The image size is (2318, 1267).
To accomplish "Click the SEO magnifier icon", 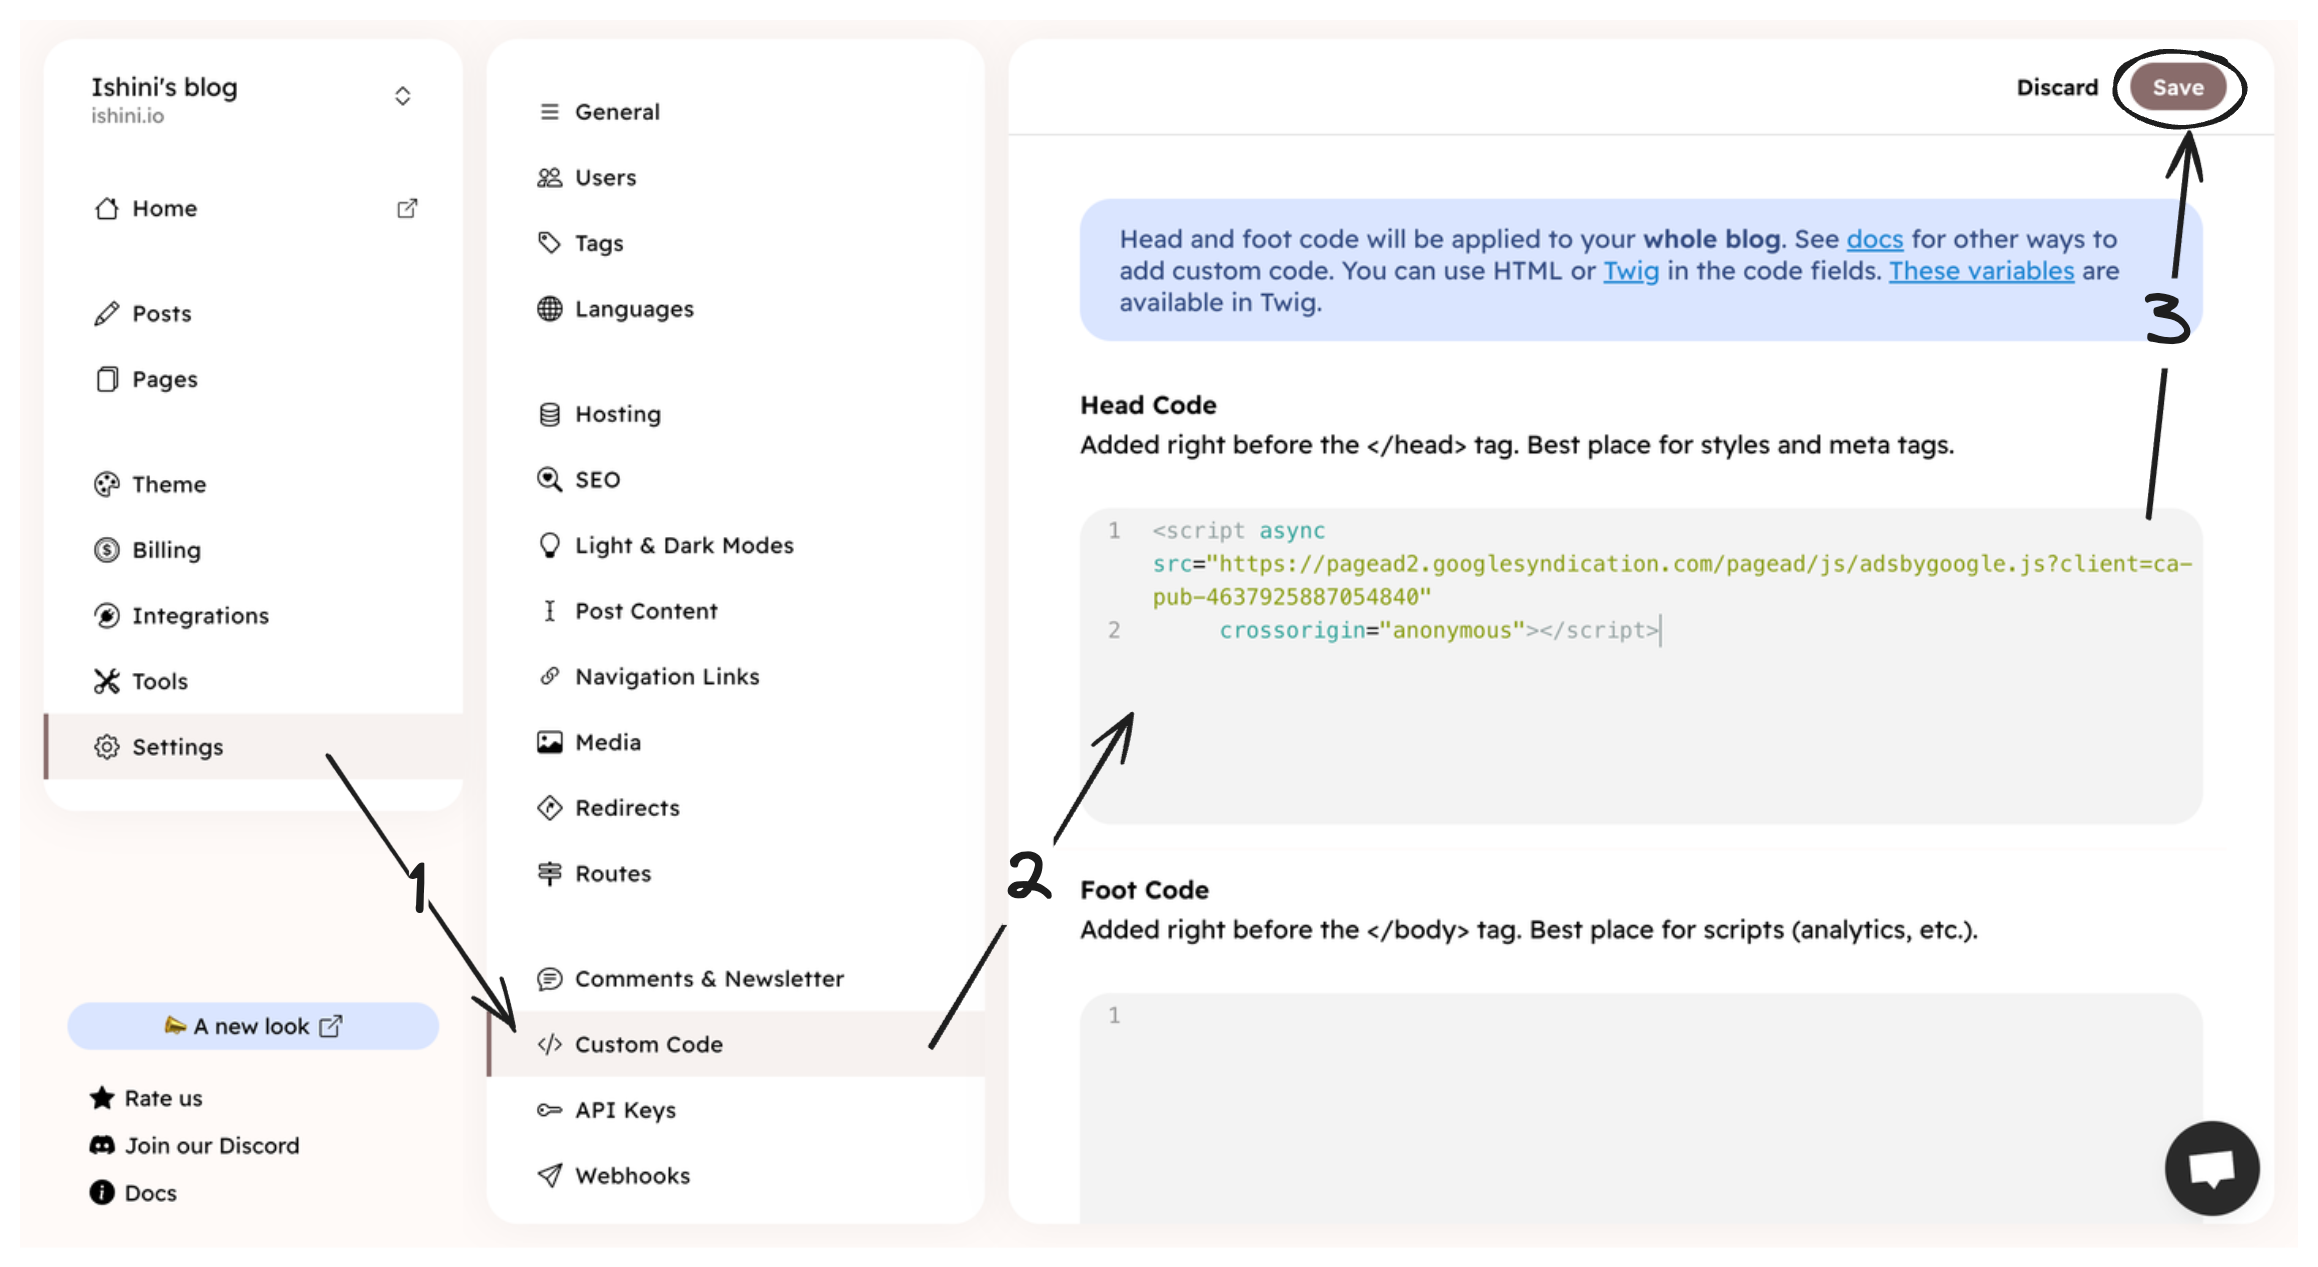I will (549, 478).
